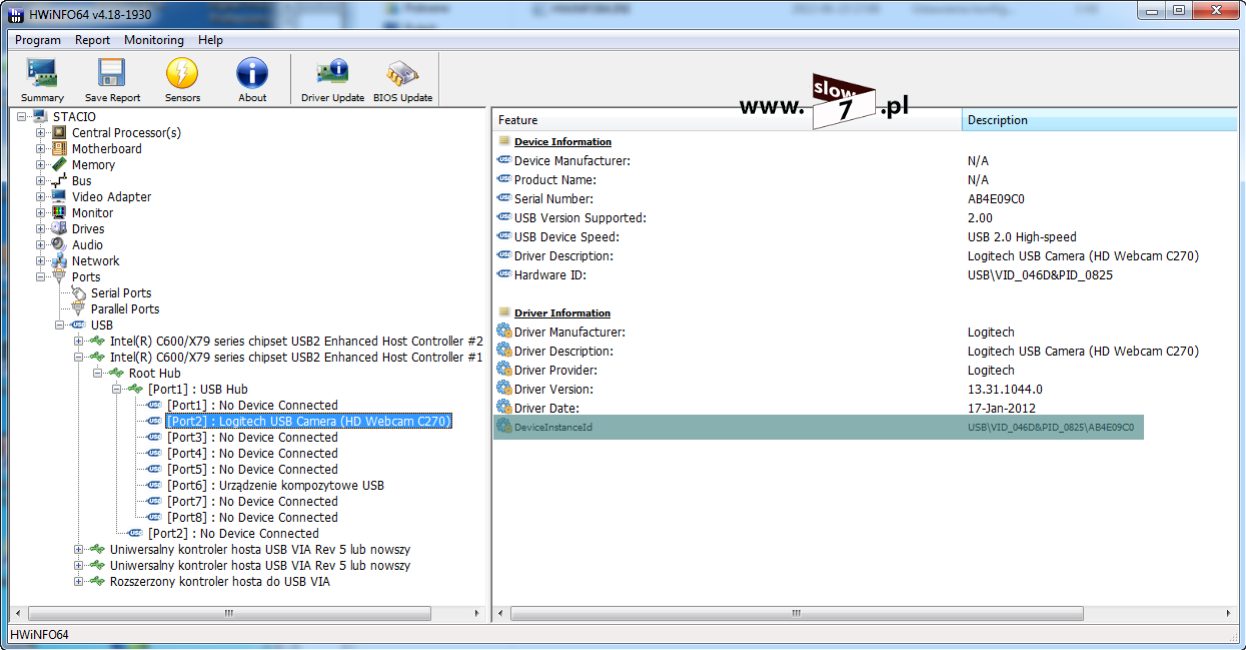1246x650 pixels.
Task: Open the Sensors lightning icon
Action: coord(182,80)
